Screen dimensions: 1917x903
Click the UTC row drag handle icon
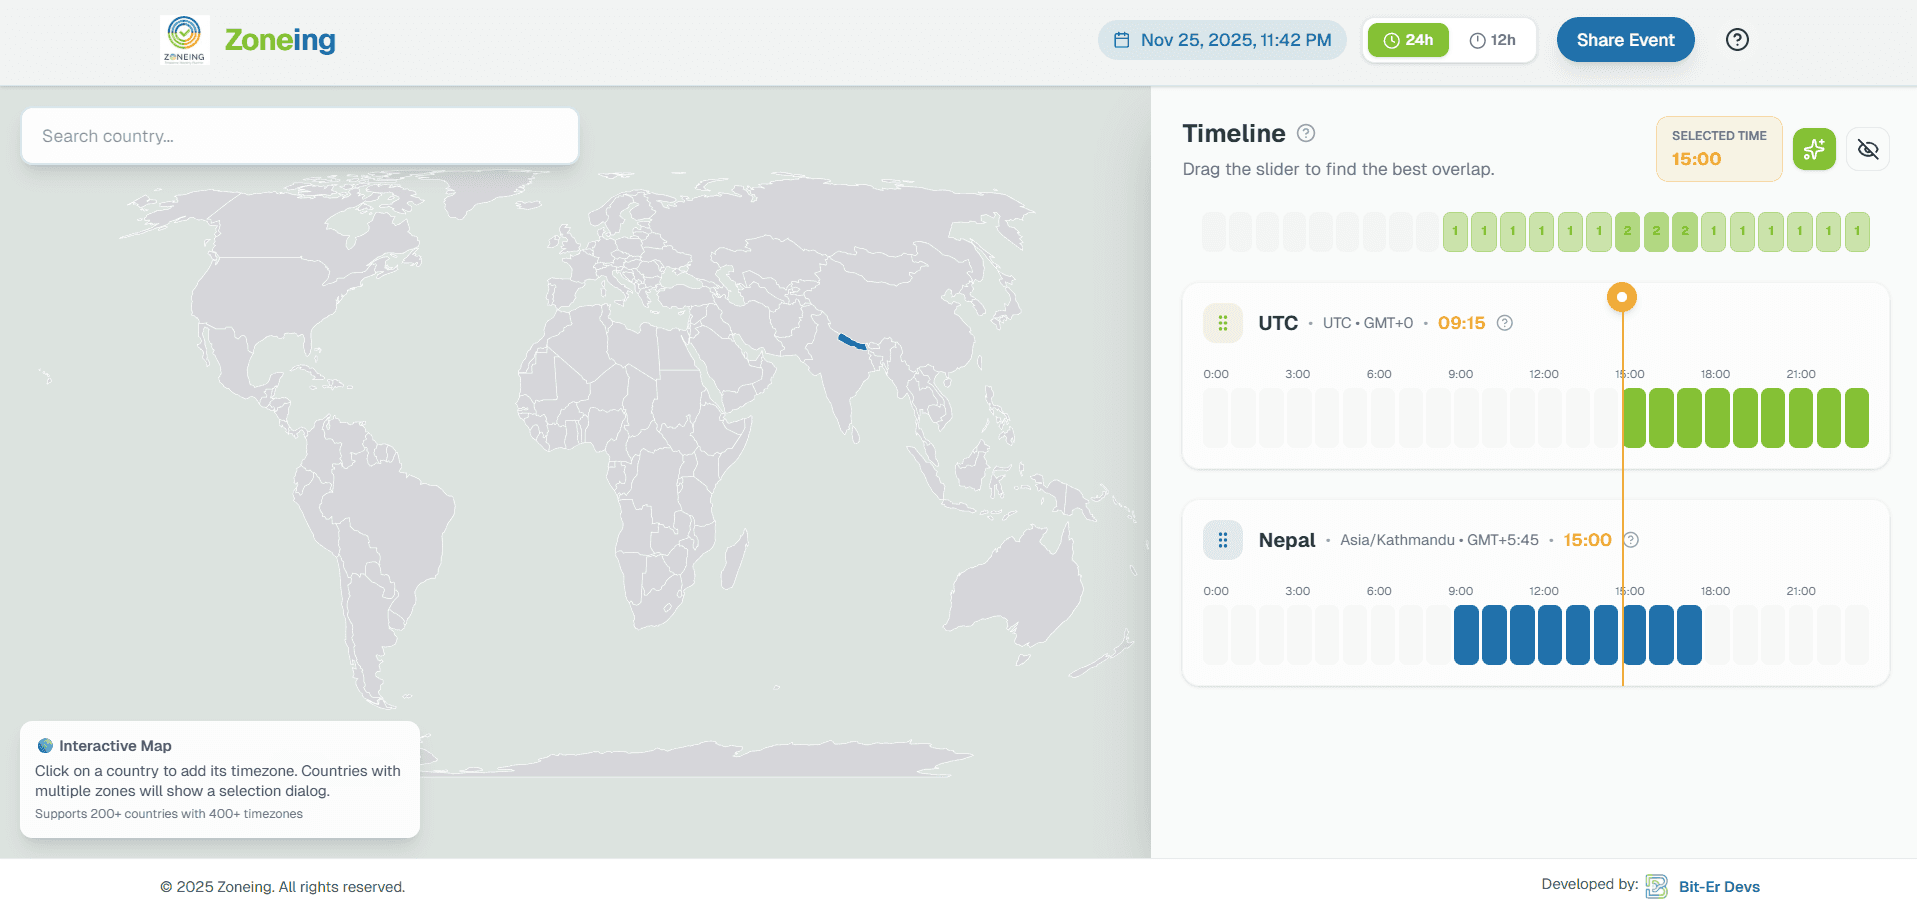pos(1222,323)
